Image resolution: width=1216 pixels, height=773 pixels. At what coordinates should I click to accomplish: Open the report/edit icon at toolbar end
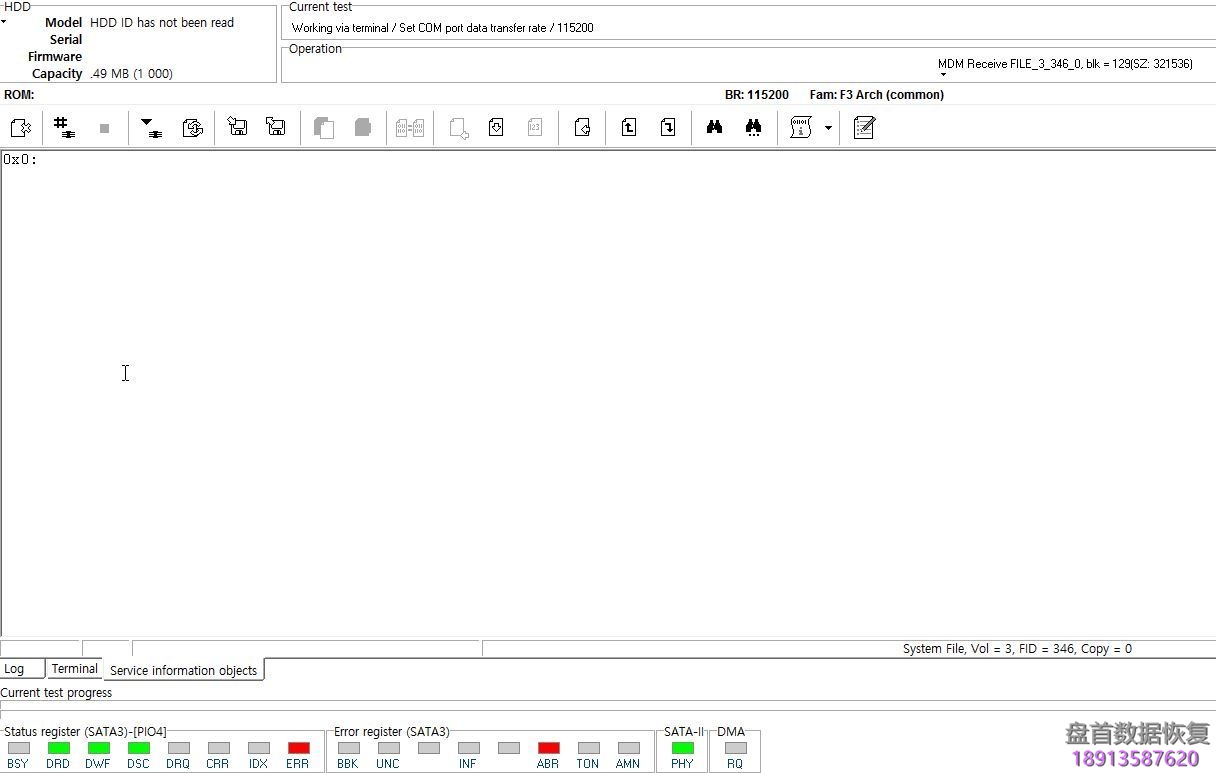(x=864, y=127)
